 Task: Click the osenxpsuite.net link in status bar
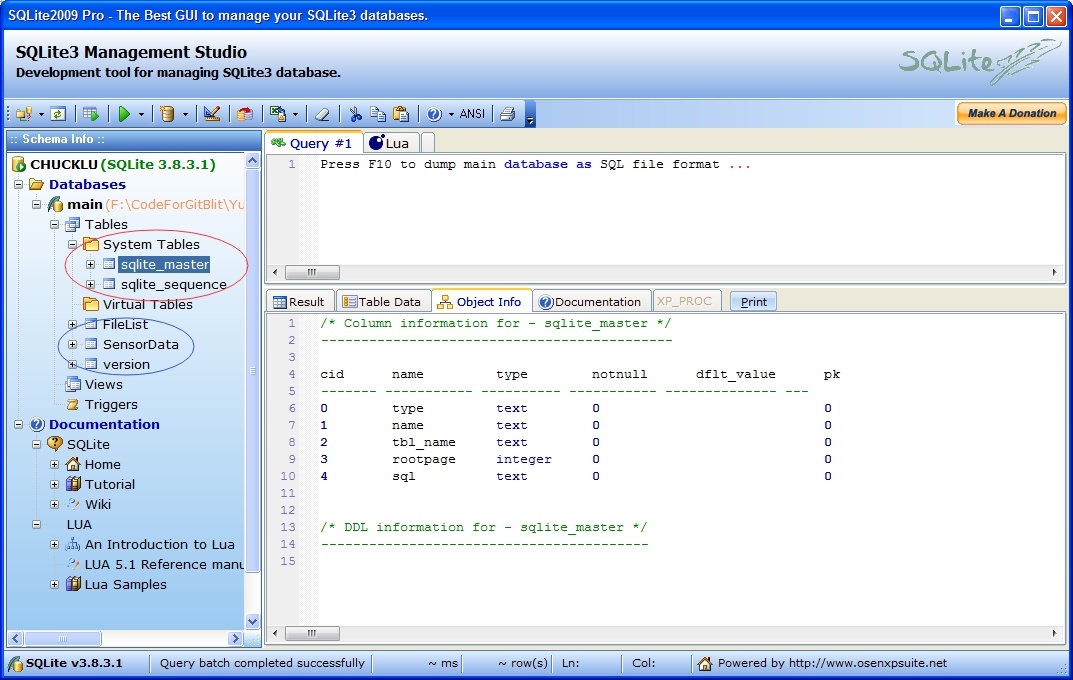867,663
